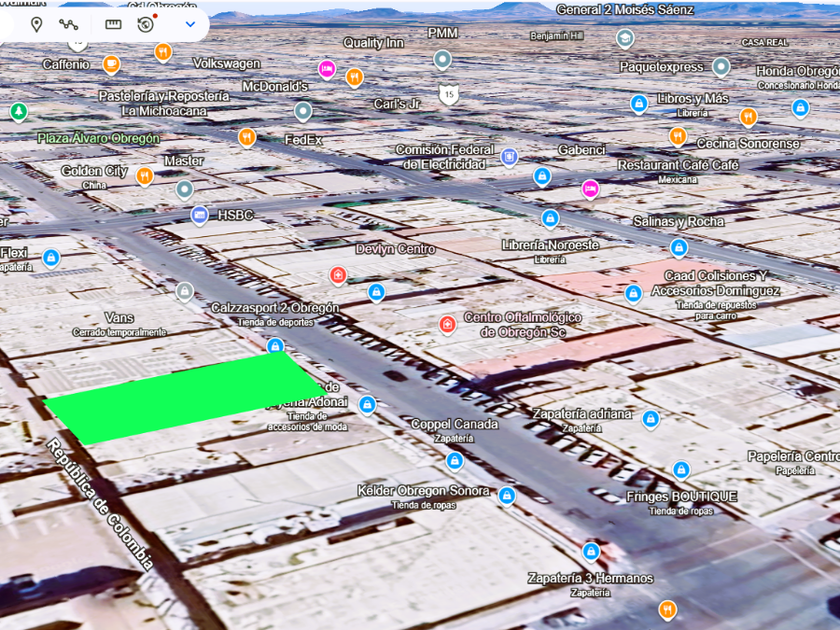Click the Coppel Canada shopping pin

click(455, 460)
